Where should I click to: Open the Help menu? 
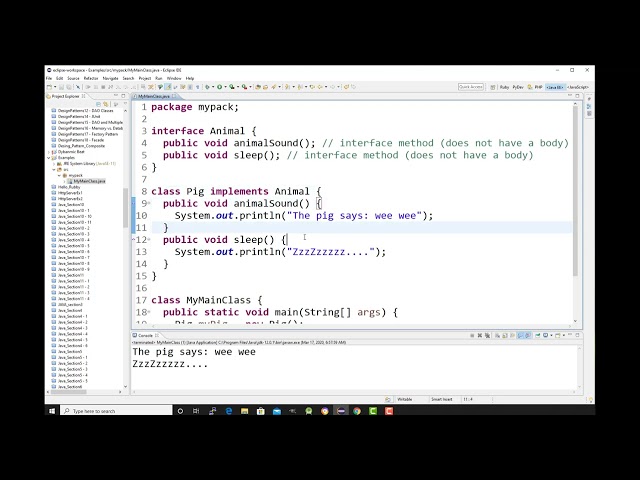coord(190,78)
